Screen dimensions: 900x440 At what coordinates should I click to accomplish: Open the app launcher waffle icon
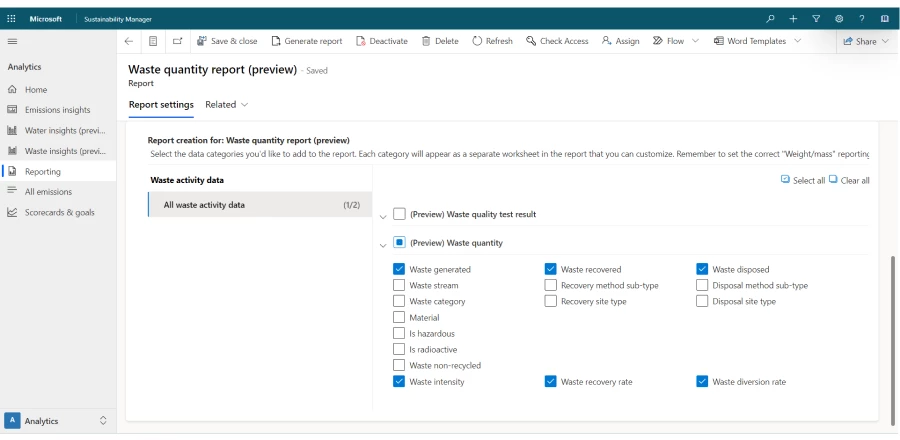12,18
